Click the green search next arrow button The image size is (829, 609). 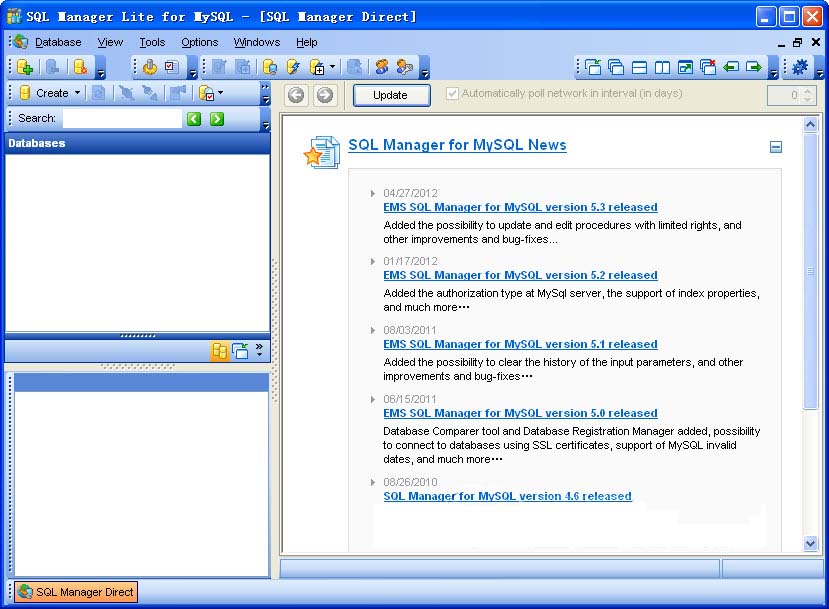[x=217, y=119]
